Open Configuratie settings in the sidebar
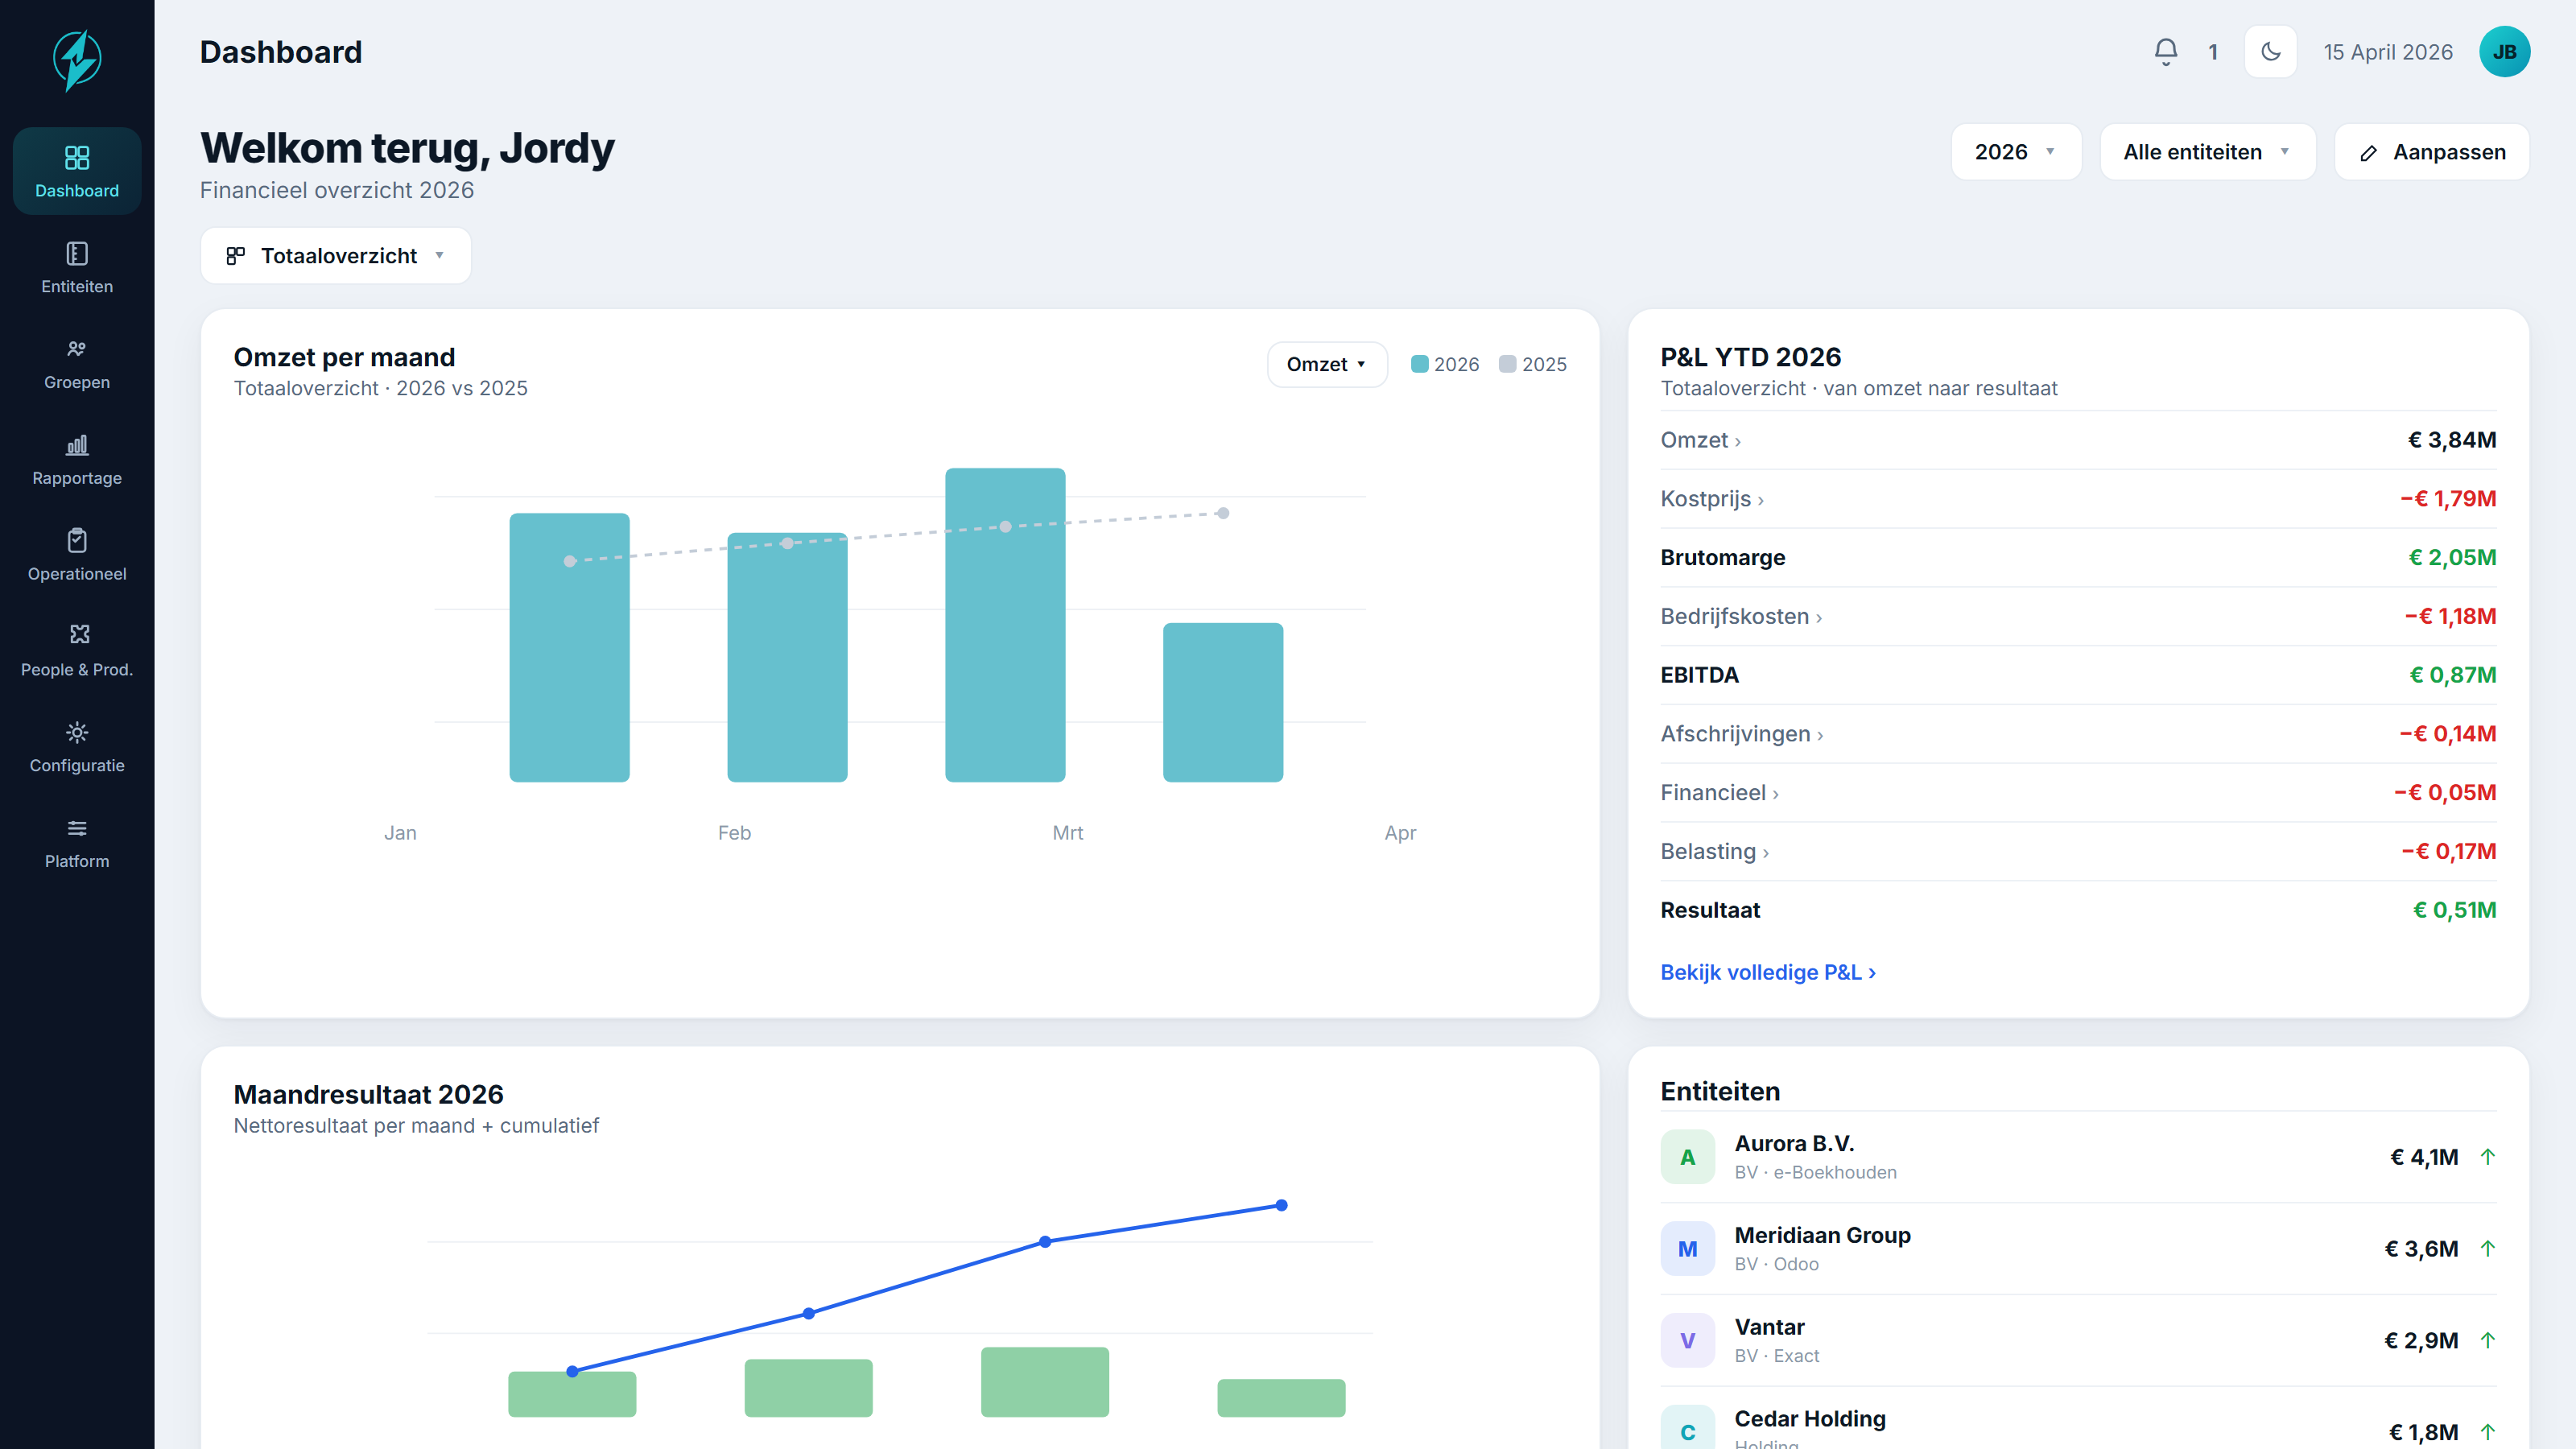This screenshot has height=1449, width=2576. (77, 746)
